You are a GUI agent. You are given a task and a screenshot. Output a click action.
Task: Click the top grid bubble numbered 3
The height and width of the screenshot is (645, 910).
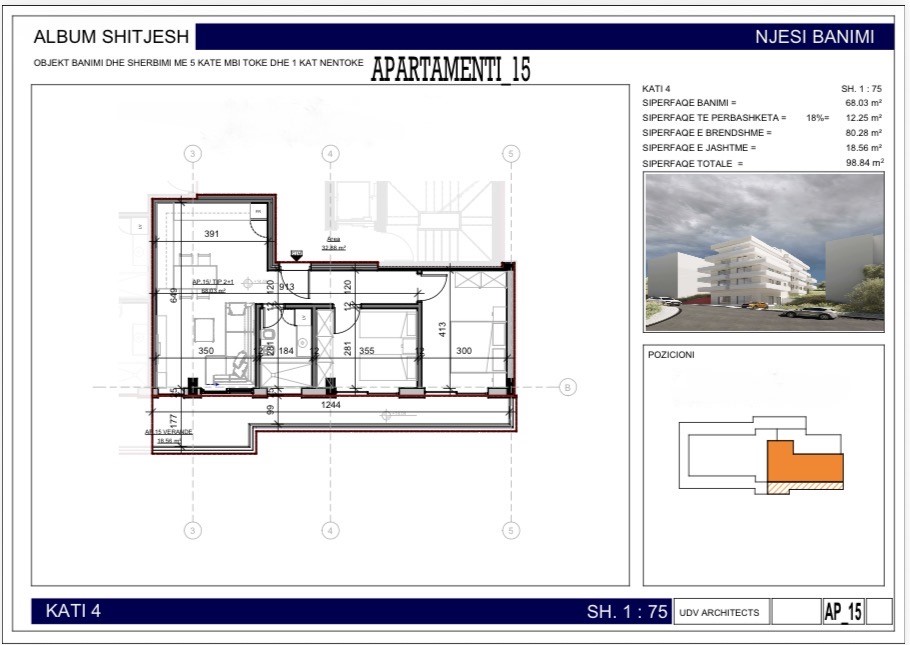point(193,154)
